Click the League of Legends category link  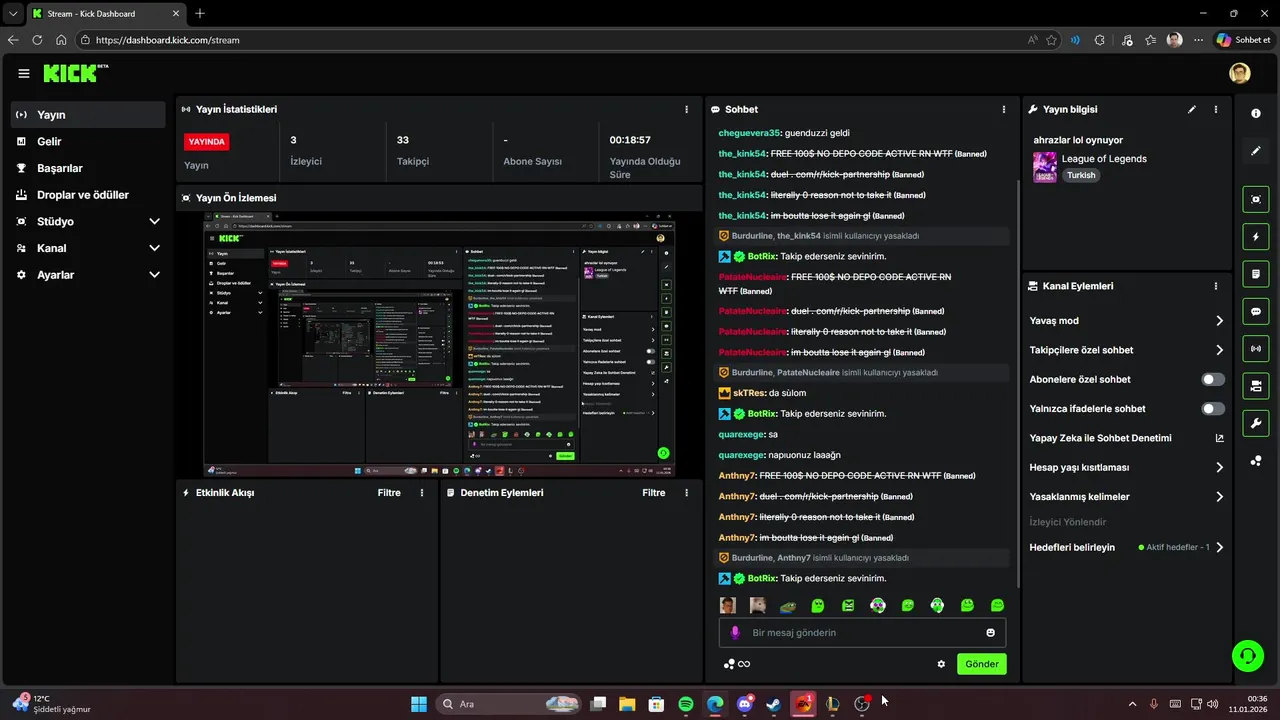pos(1104,159)
